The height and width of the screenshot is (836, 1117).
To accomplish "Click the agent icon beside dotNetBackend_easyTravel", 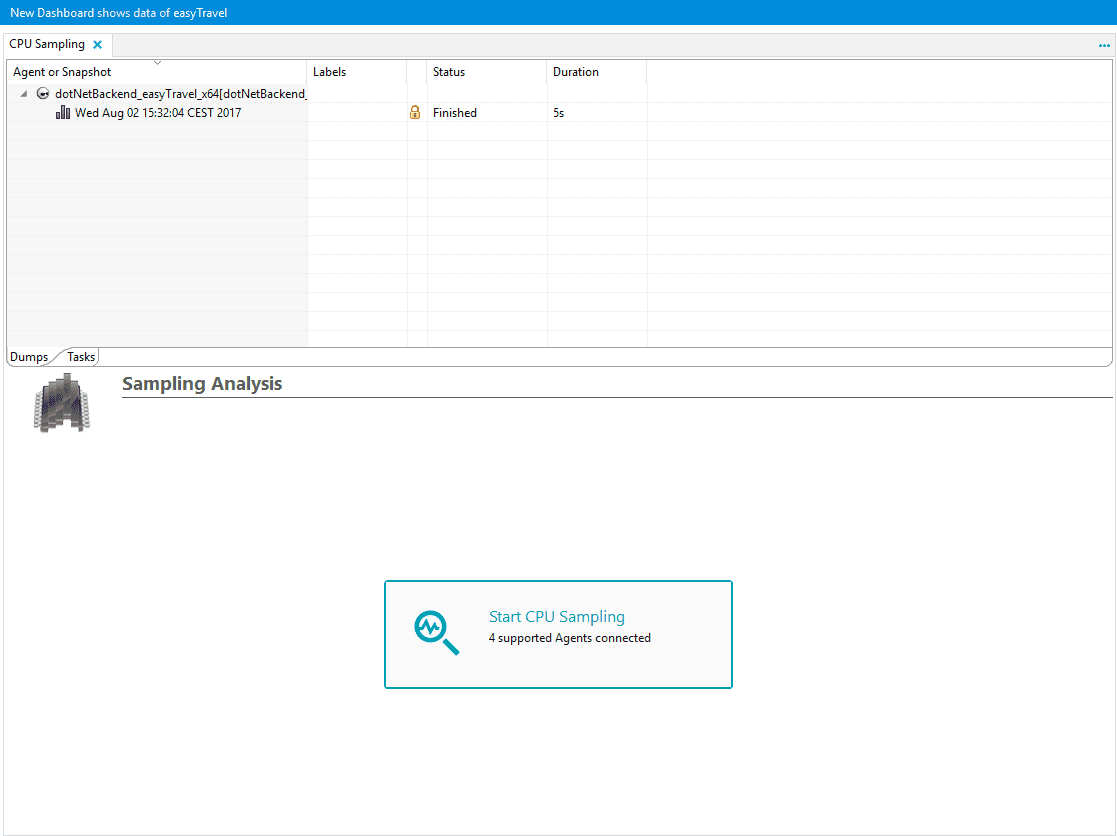I will click(x=43, y=93).
